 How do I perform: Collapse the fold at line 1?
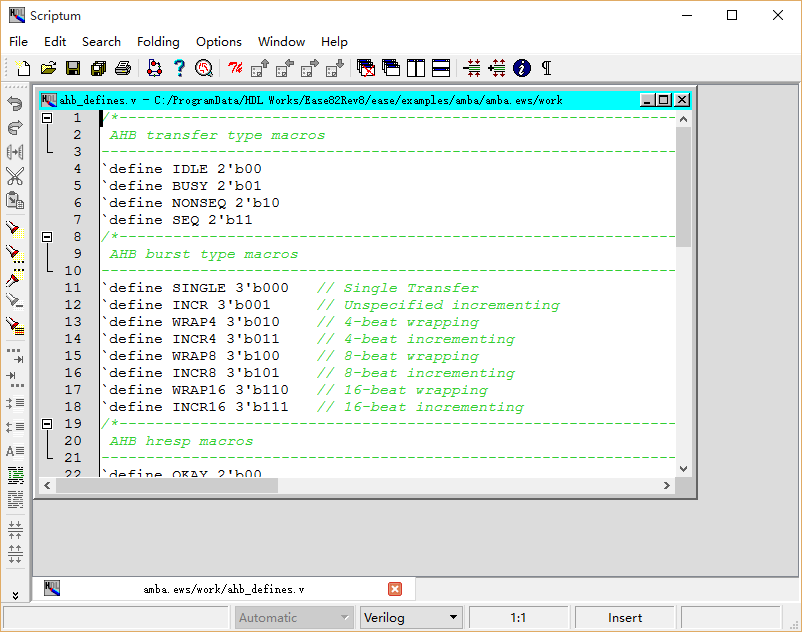[47, 118]
